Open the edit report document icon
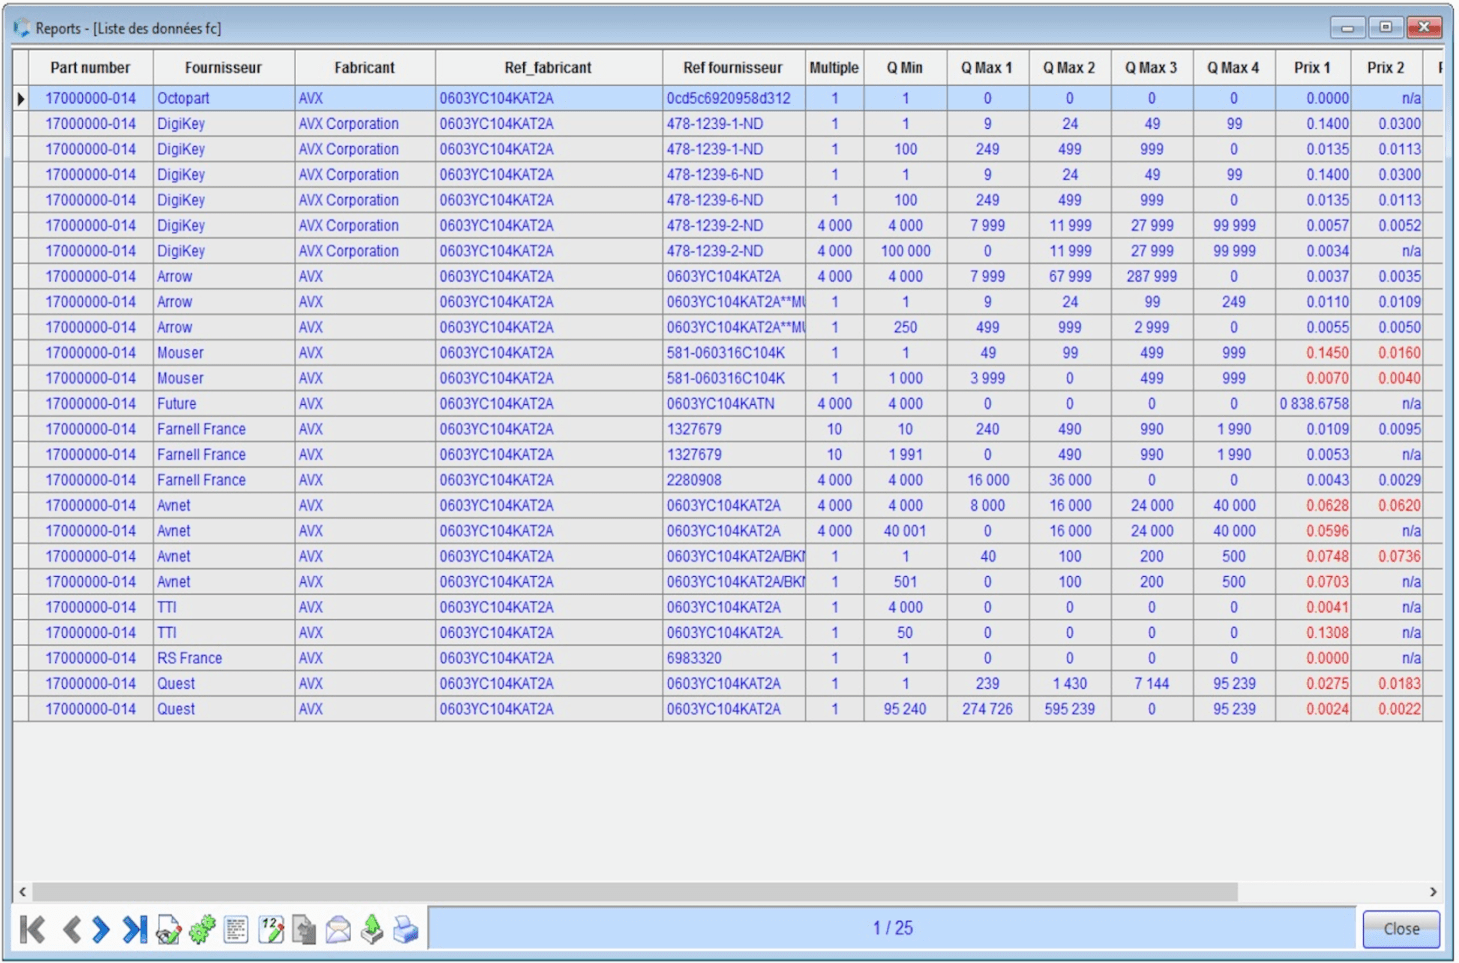The height and width of the screenshot is (963, 1459). [169, 929]
